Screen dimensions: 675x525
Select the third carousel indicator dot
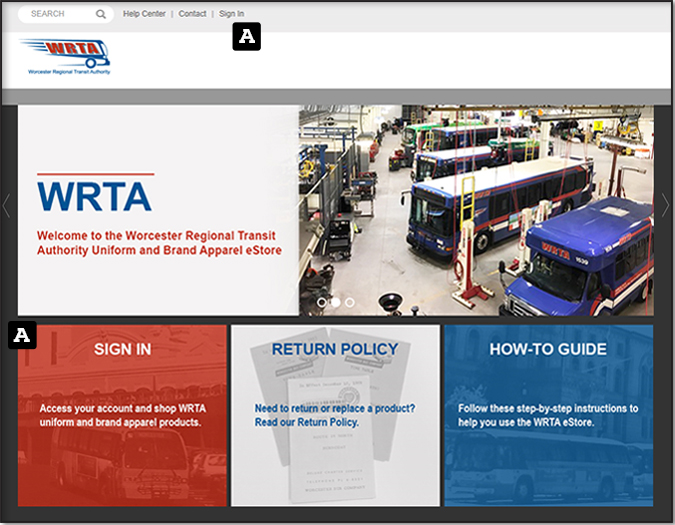coord(350,301)
